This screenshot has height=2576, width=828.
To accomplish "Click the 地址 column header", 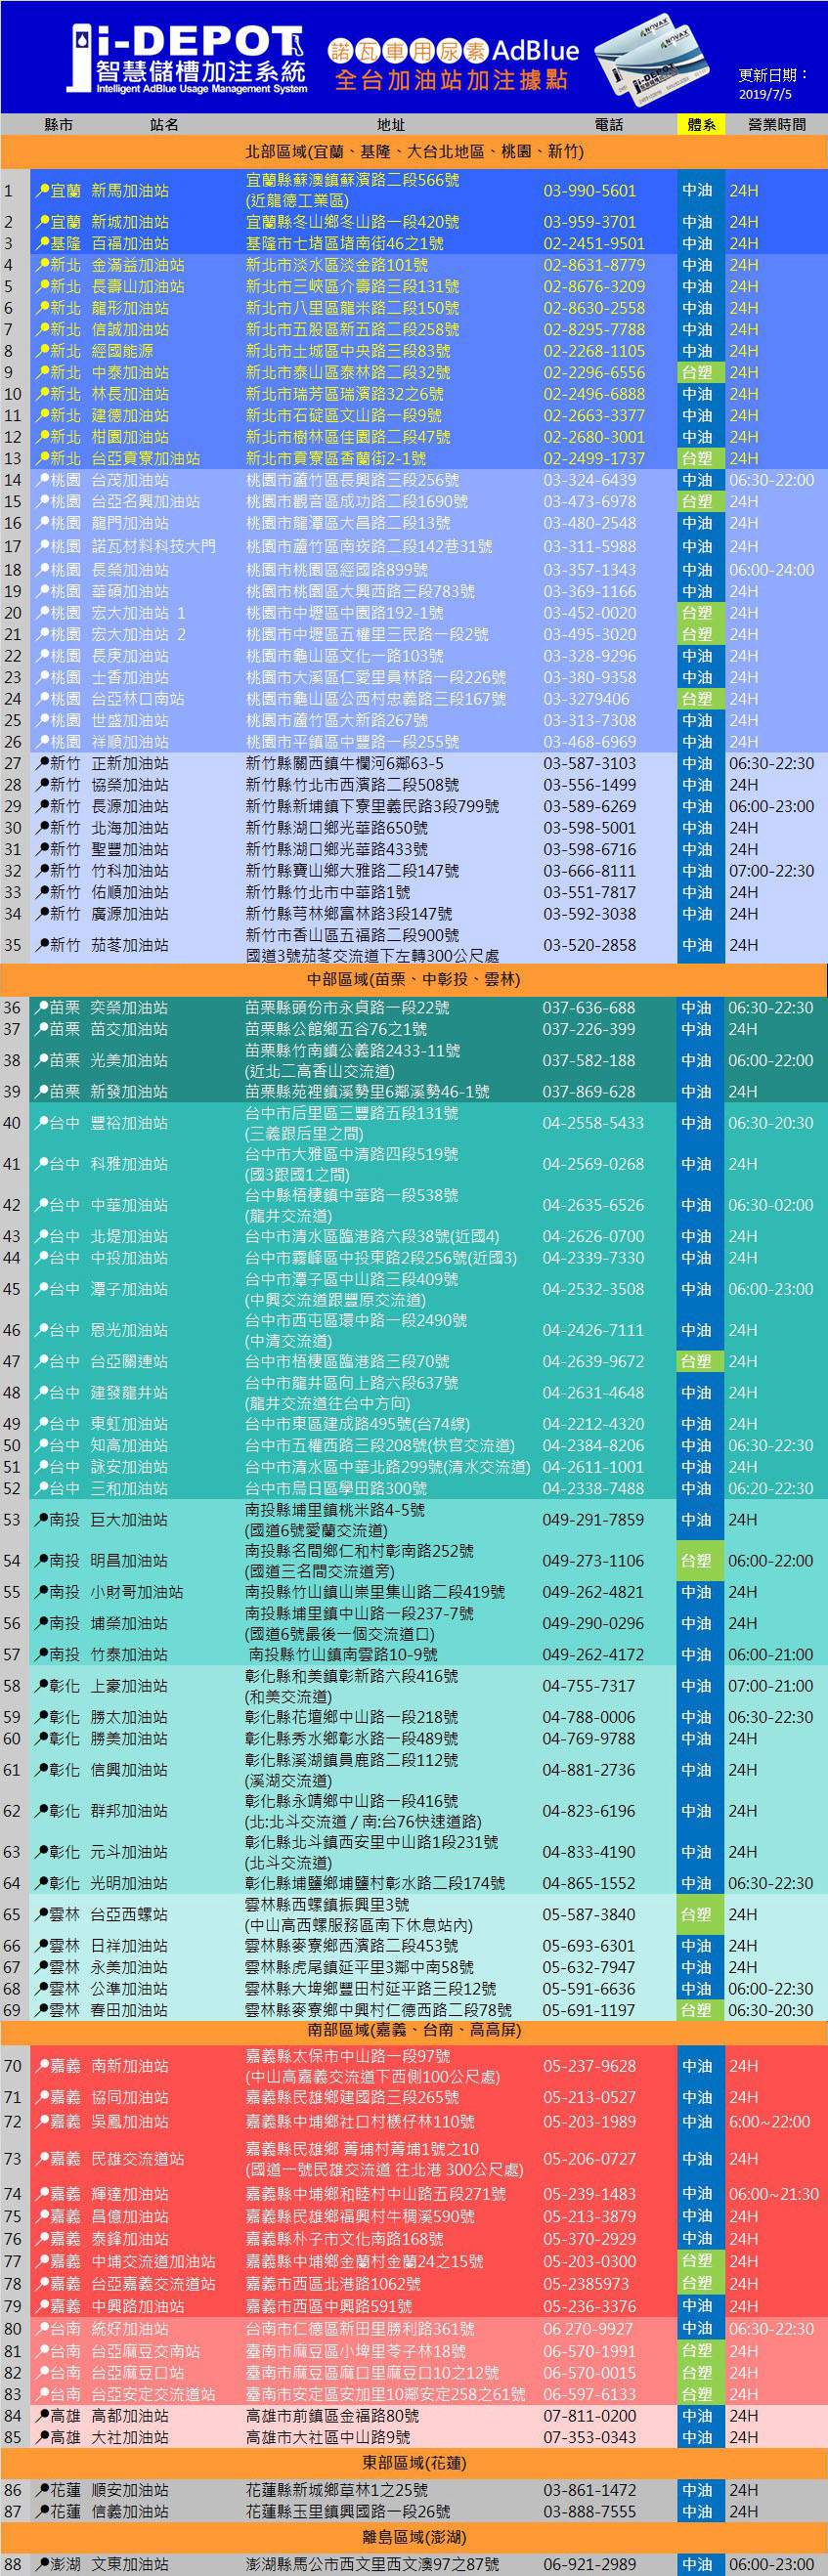I will pyautogui.click(x=391, y=125).
